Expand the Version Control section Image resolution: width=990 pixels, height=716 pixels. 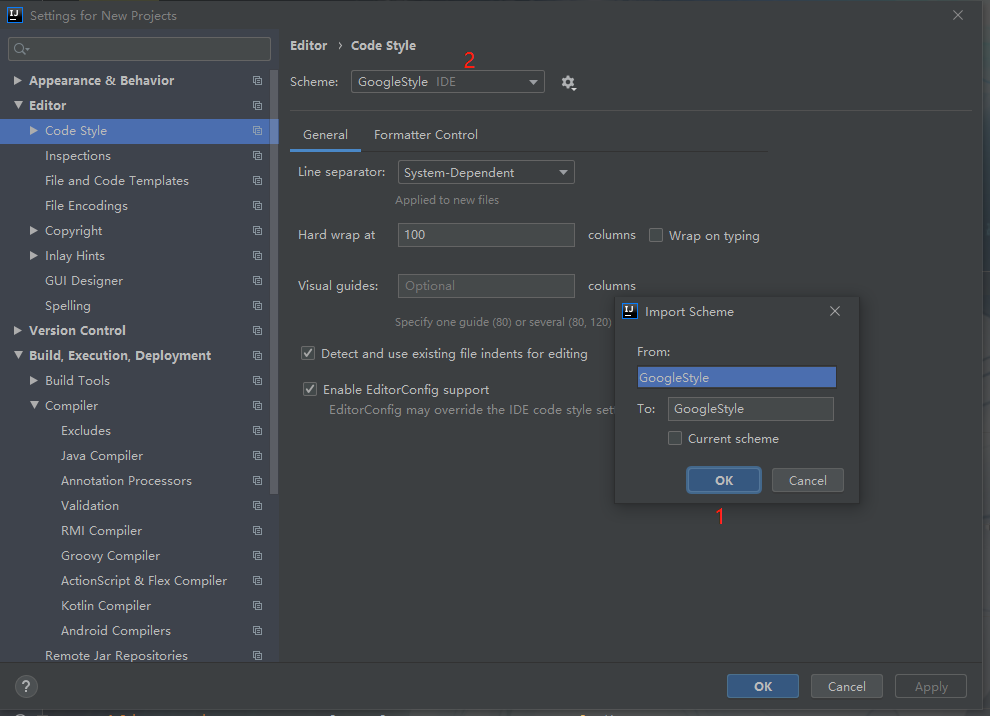[x=18, y=330]
